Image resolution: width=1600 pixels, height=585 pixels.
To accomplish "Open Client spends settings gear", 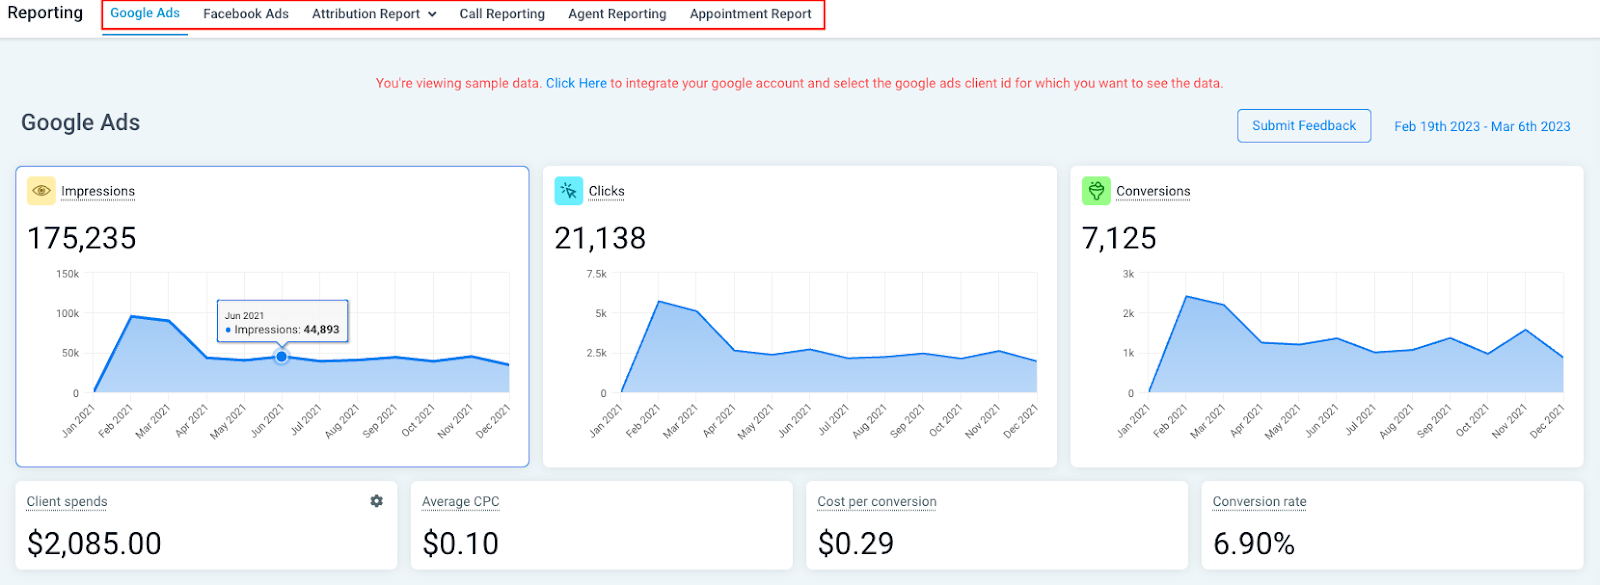I will pos(377,501).
